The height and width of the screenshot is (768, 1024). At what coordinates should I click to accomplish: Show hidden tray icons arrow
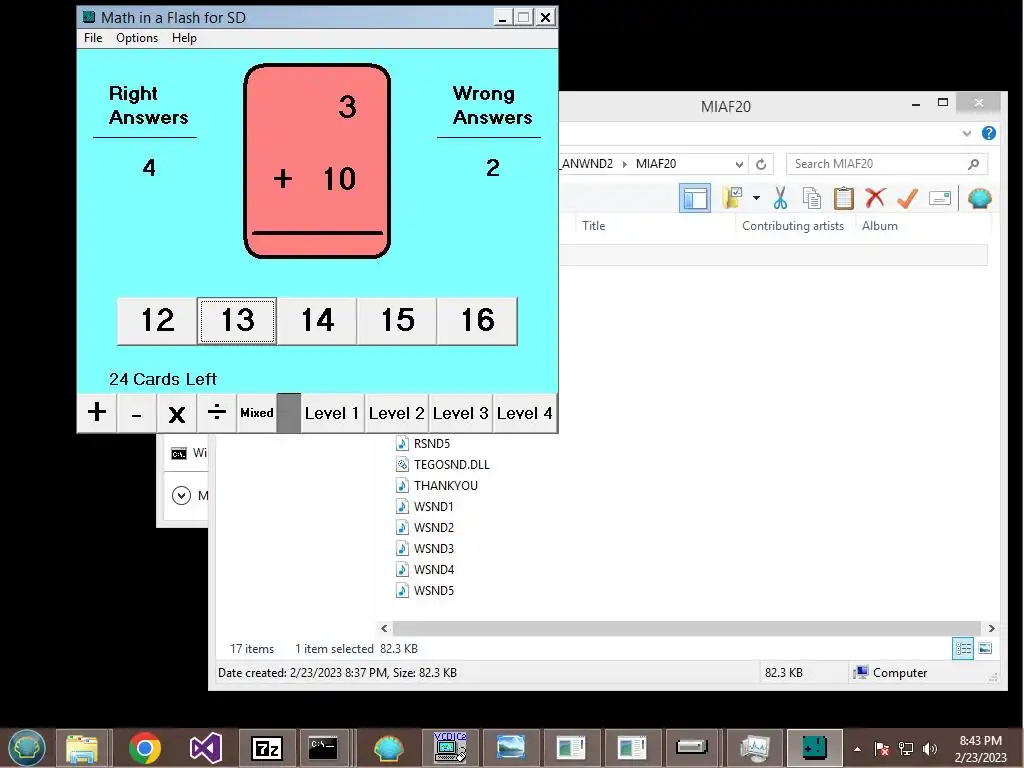[857, 749]
